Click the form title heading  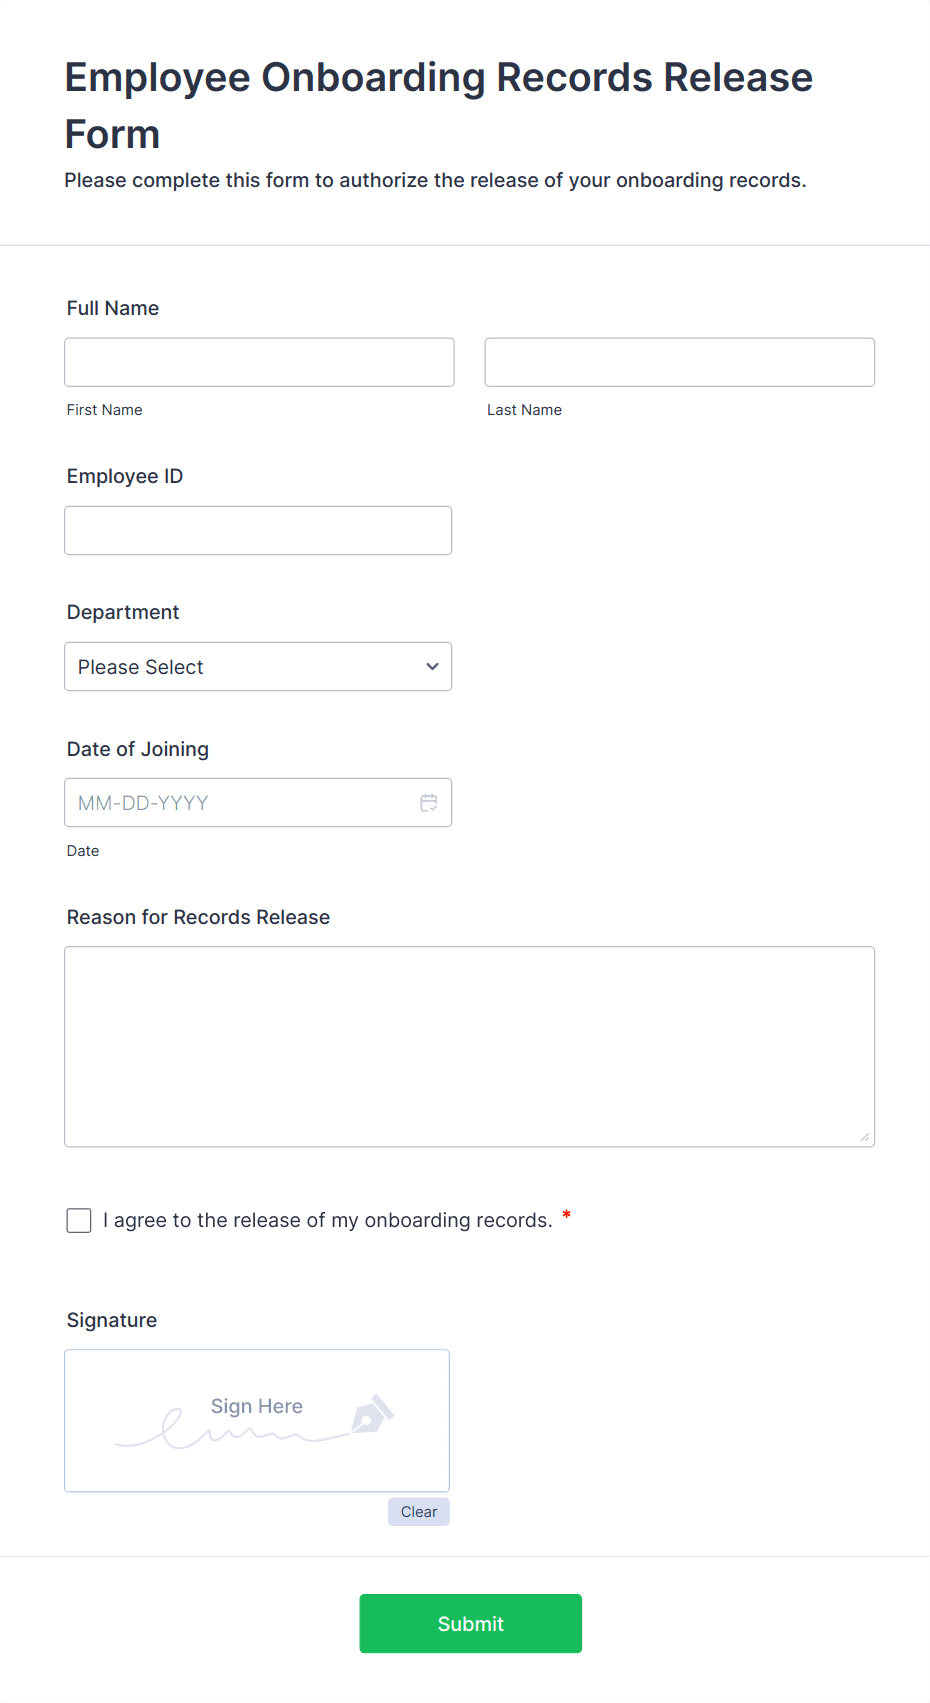pyautogui.click(x=438, y=105)
